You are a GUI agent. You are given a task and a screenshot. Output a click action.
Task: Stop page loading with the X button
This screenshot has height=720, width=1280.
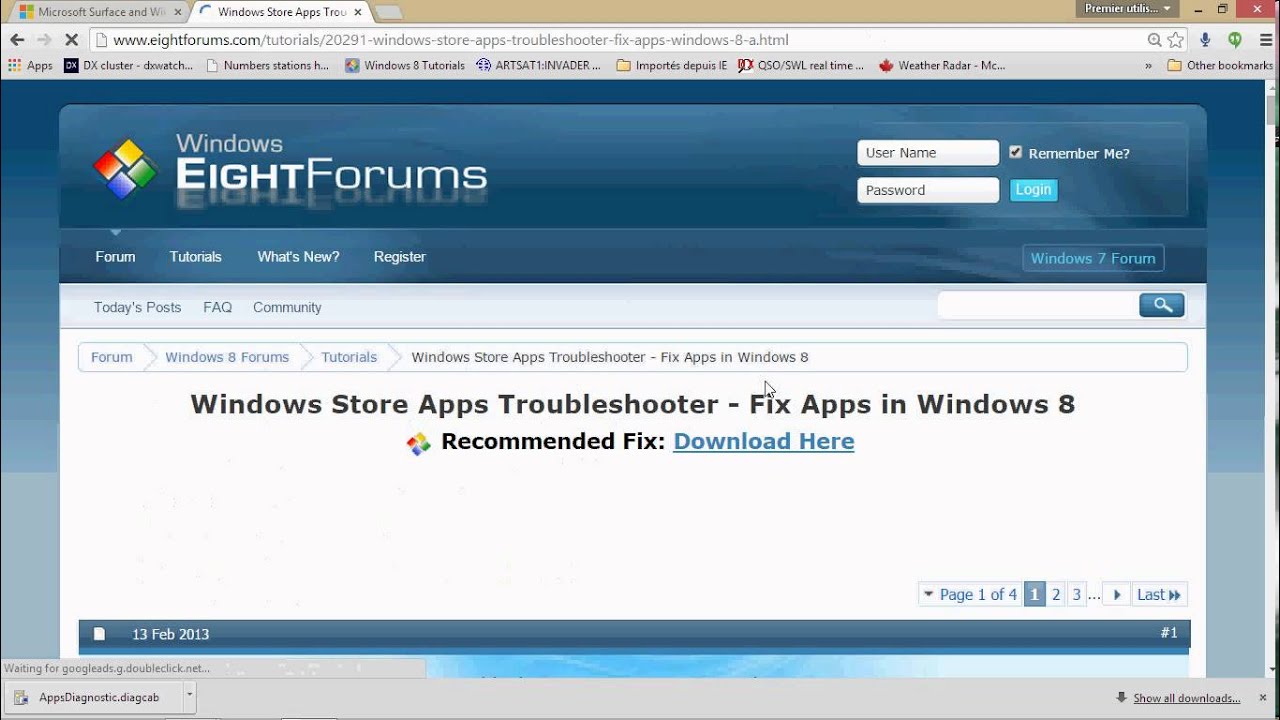coord(70,40)
